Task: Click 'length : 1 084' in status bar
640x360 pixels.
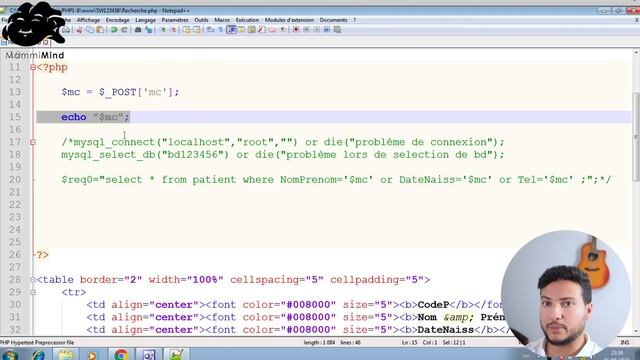Action: tap(319, 342)
